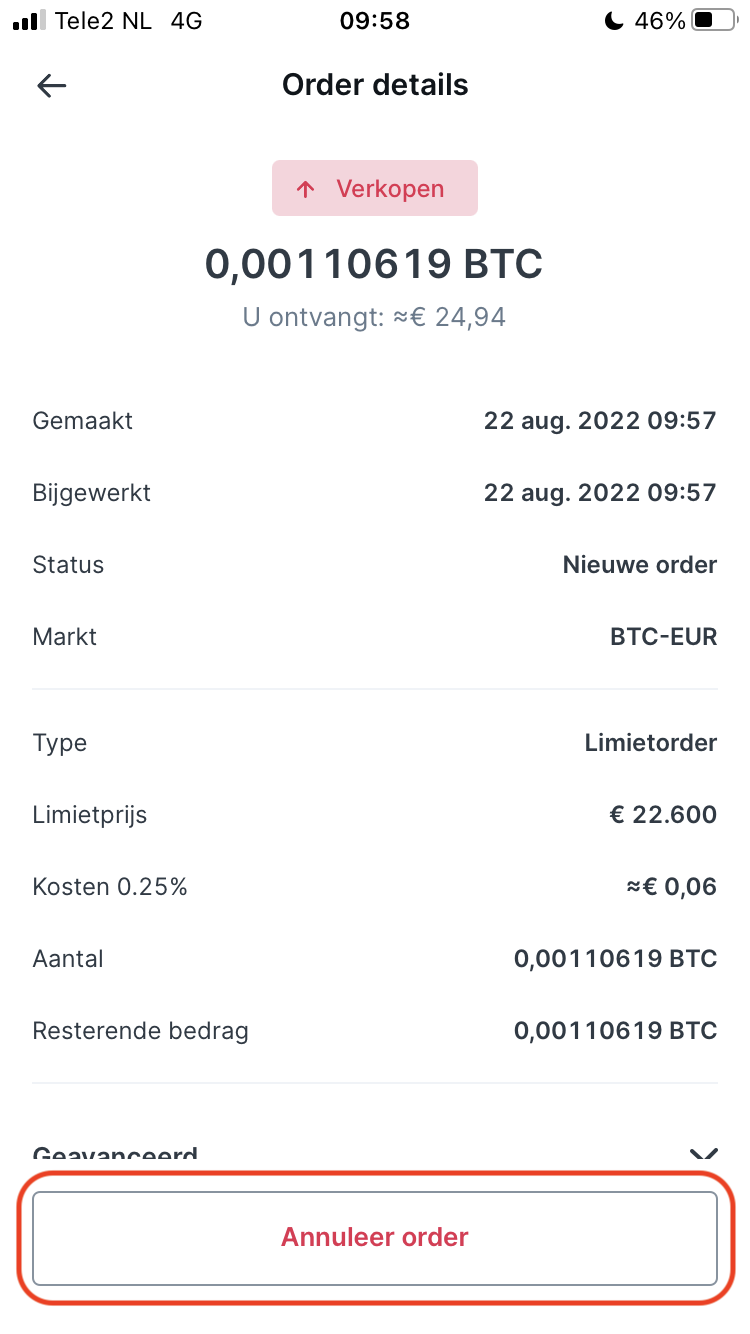Screen dimensions: 750x1334
Task: Select the Limietprijs € 22.600 value
Action: tap(663, 815)
